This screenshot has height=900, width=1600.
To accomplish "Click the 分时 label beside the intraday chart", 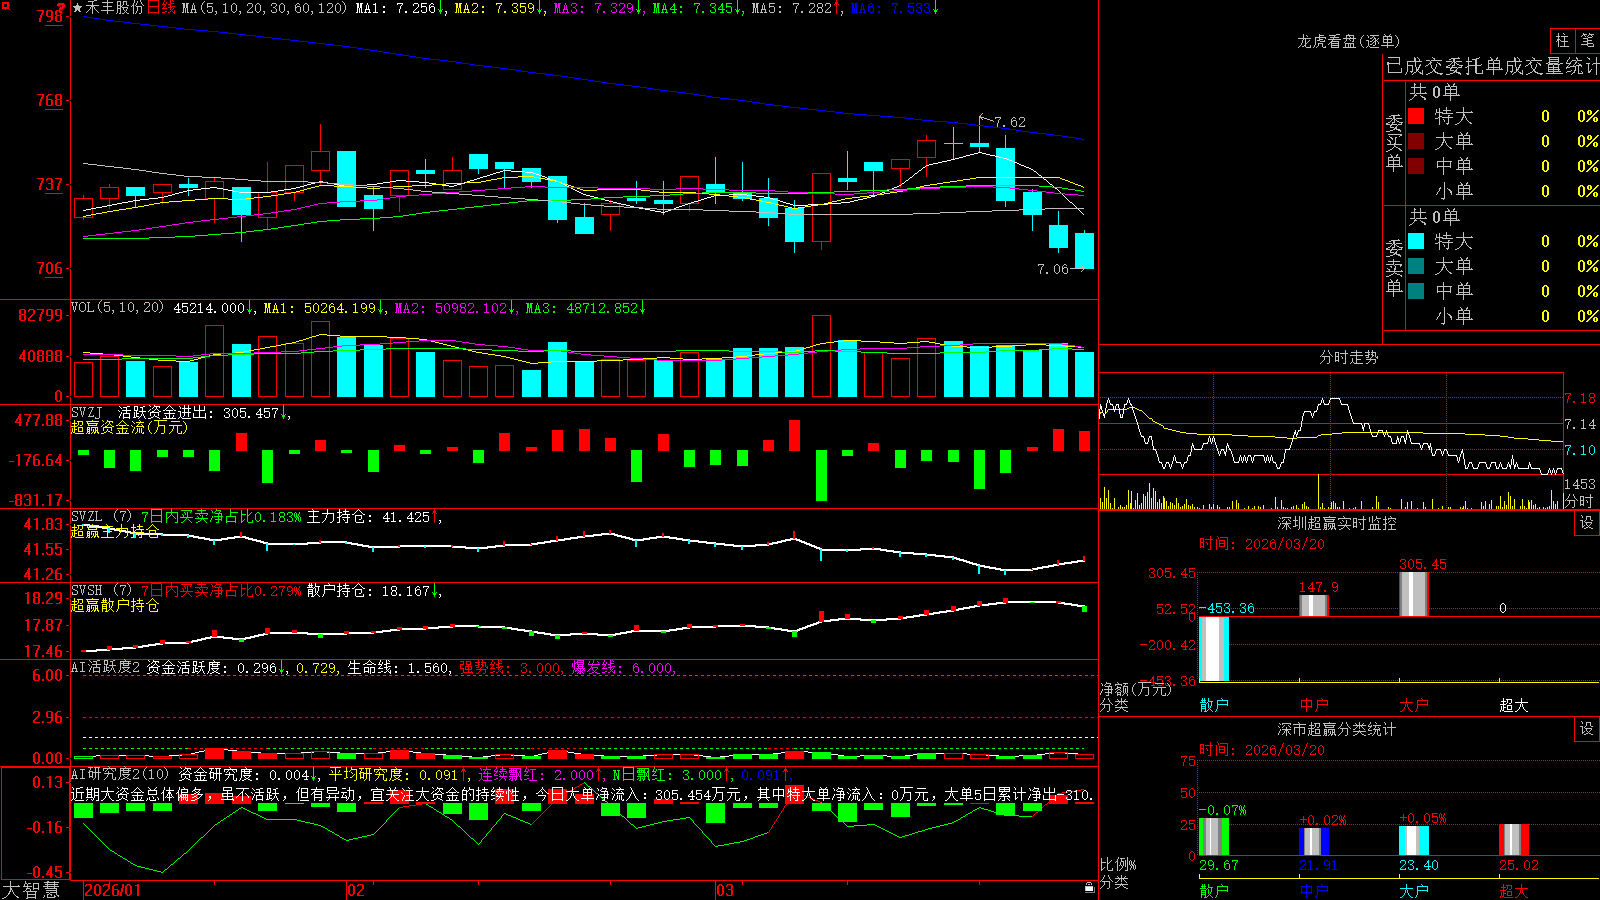I will click(x=1579, y=500).
